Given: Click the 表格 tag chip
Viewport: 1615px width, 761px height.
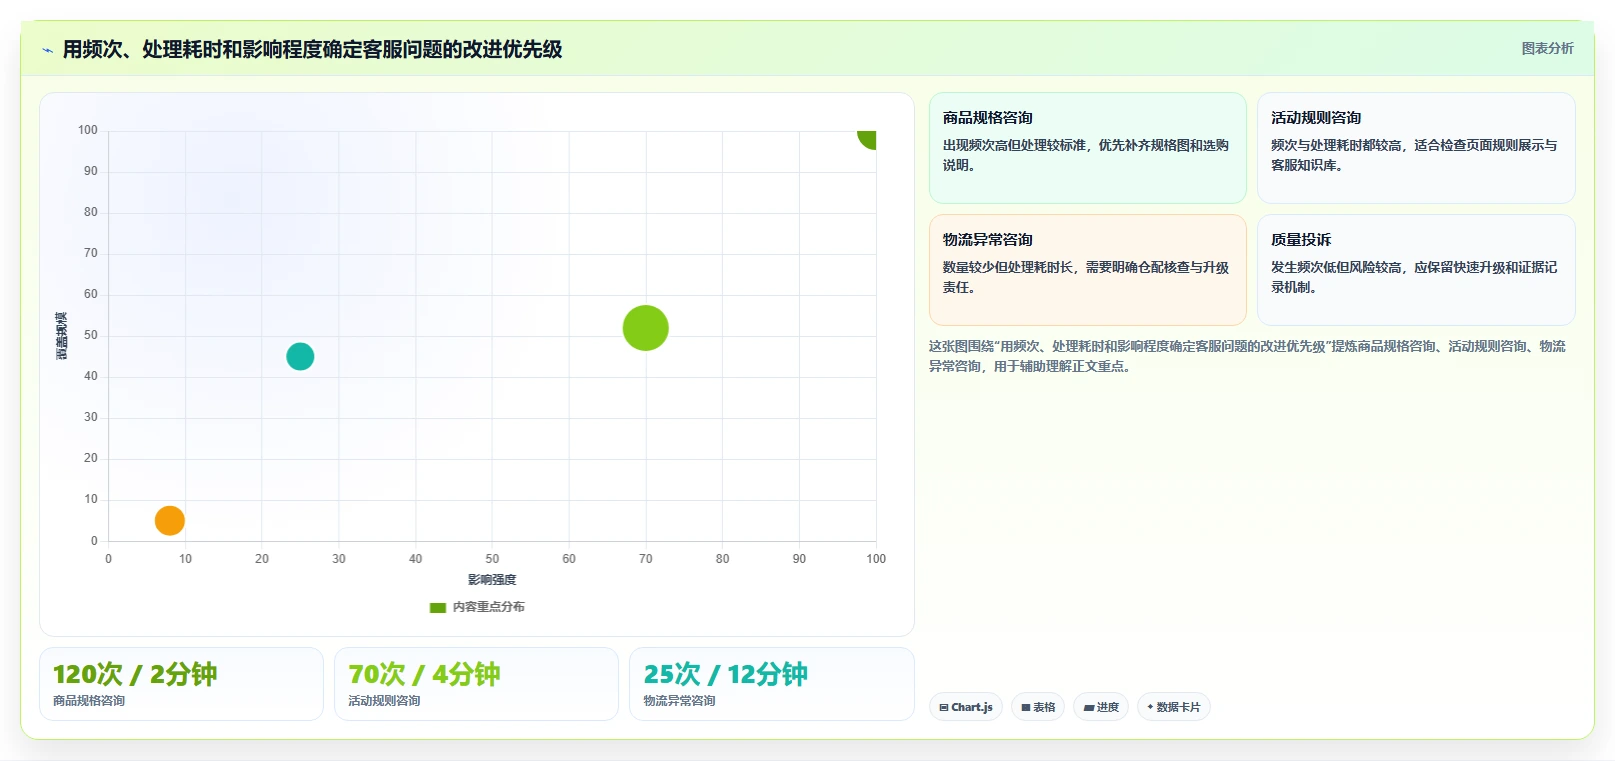Looking at the screenshot, I should pos(1038,707).
